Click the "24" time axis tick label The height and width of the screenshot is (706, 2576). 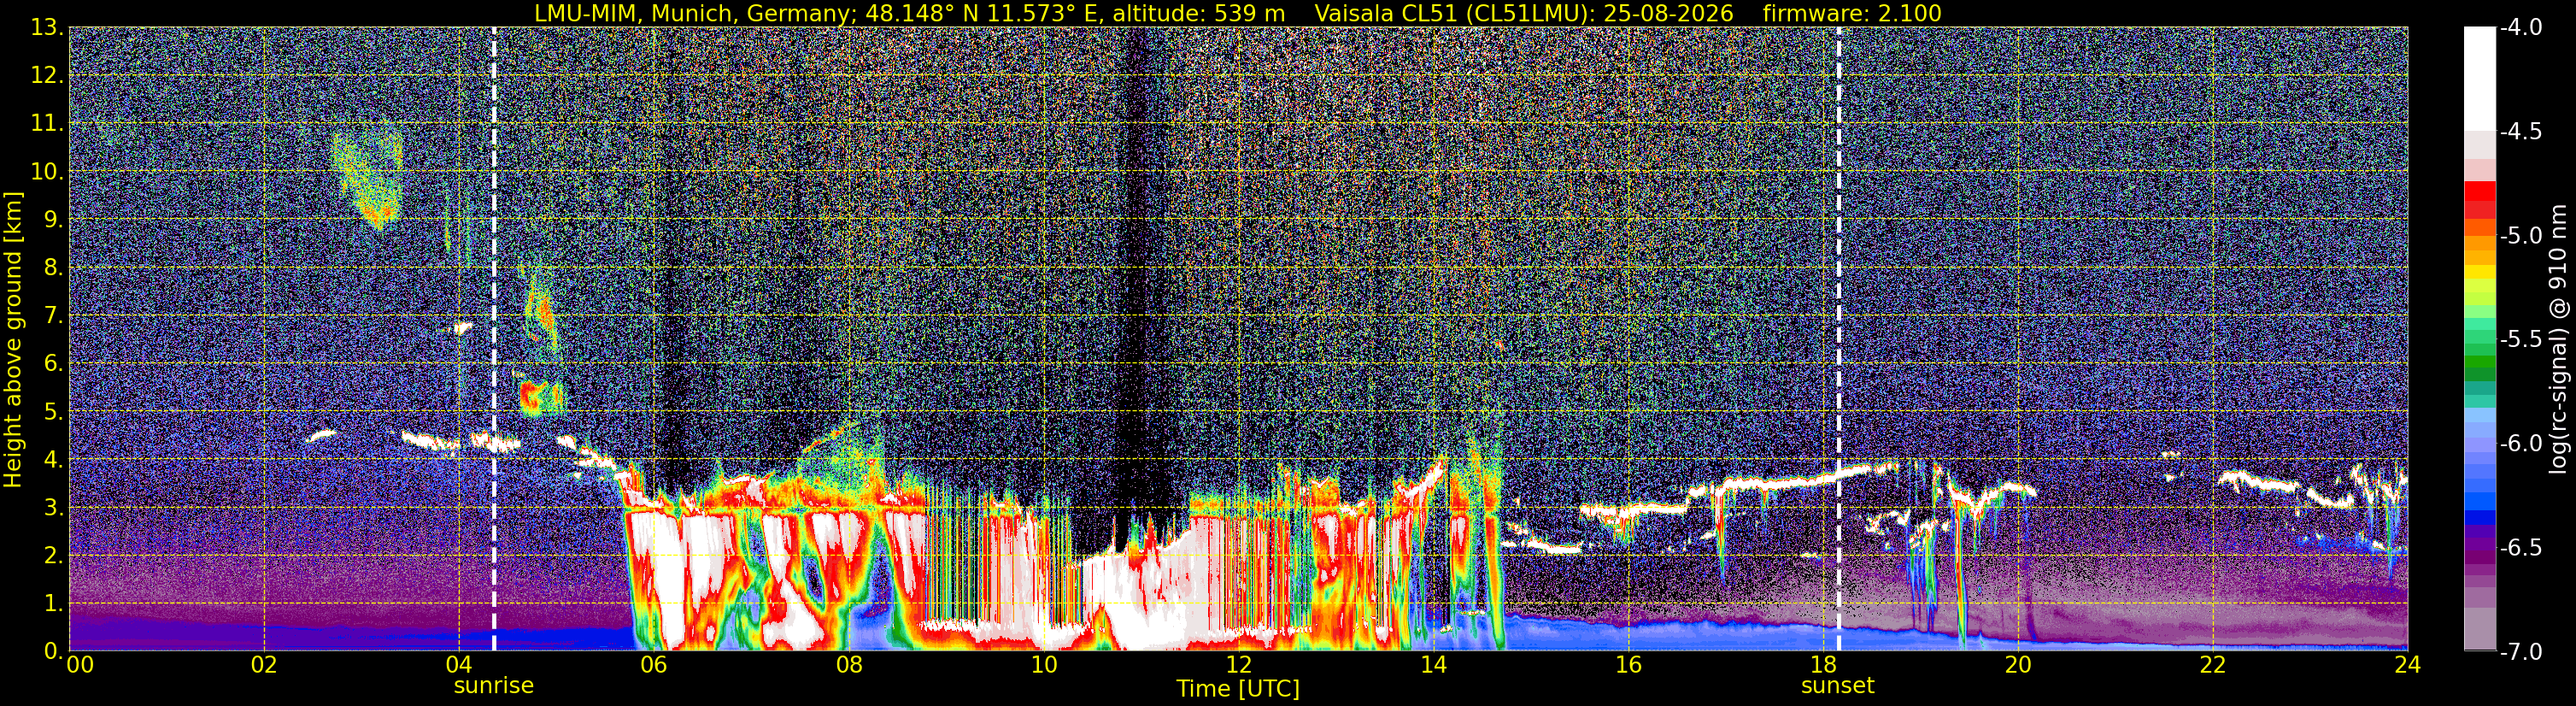point(2408,665)
